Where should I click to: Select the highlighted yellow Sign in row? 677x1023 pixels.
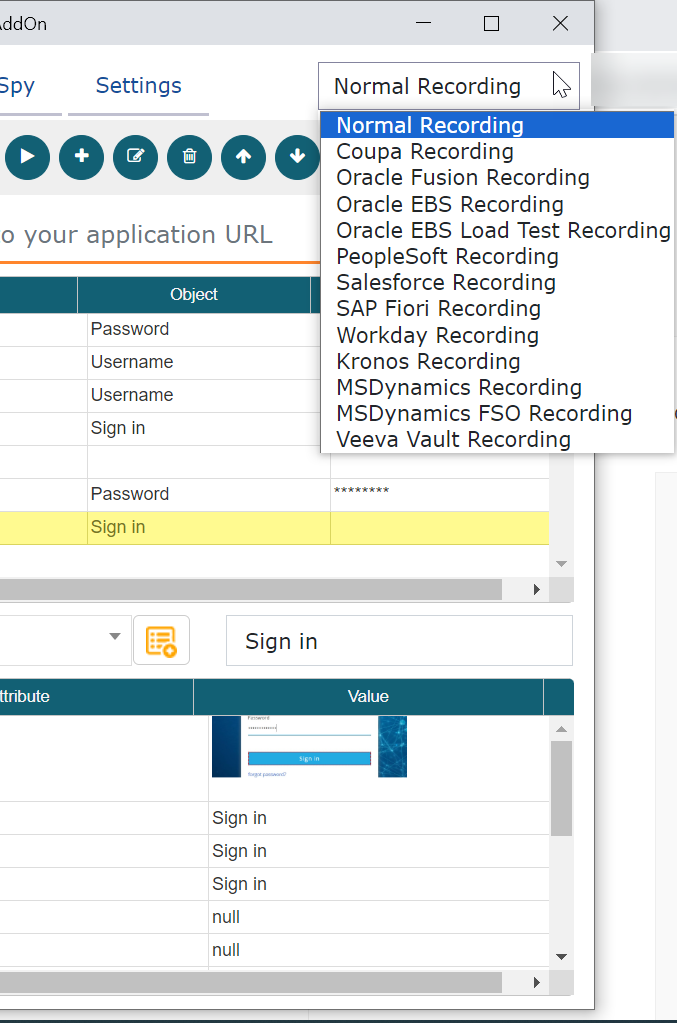[274, 528]
